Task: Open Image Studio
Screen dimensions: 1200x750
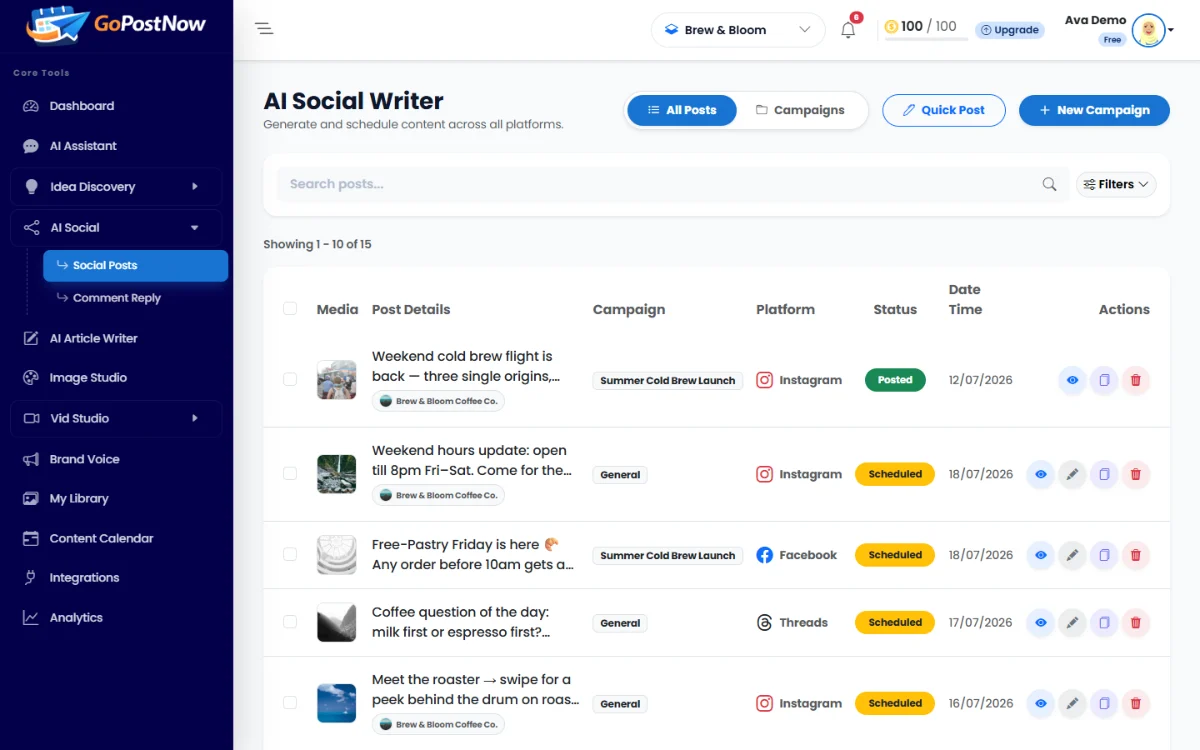Action: [88, 378]
